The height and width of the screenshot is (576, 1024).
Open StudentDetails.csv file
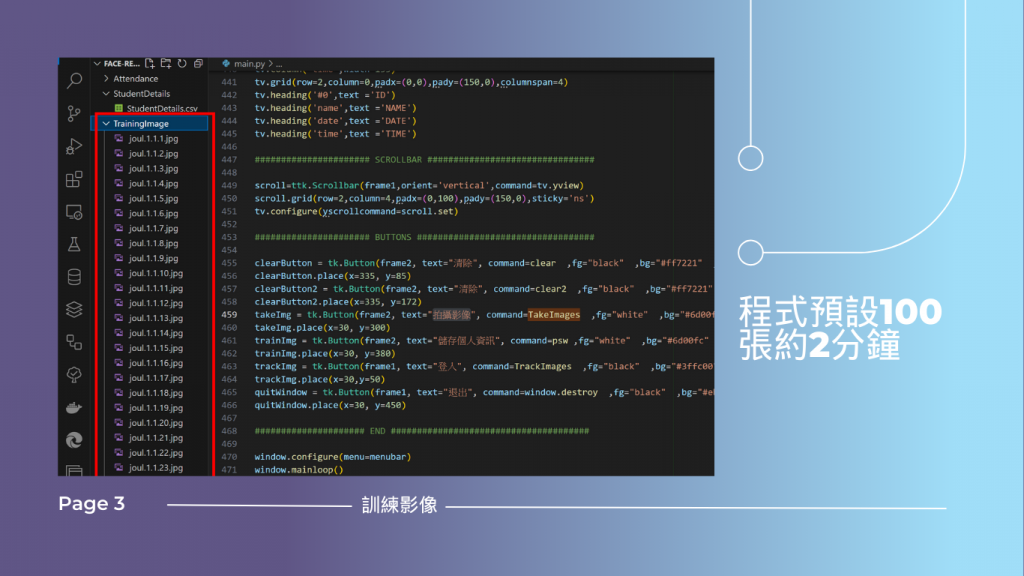(162, 108)
